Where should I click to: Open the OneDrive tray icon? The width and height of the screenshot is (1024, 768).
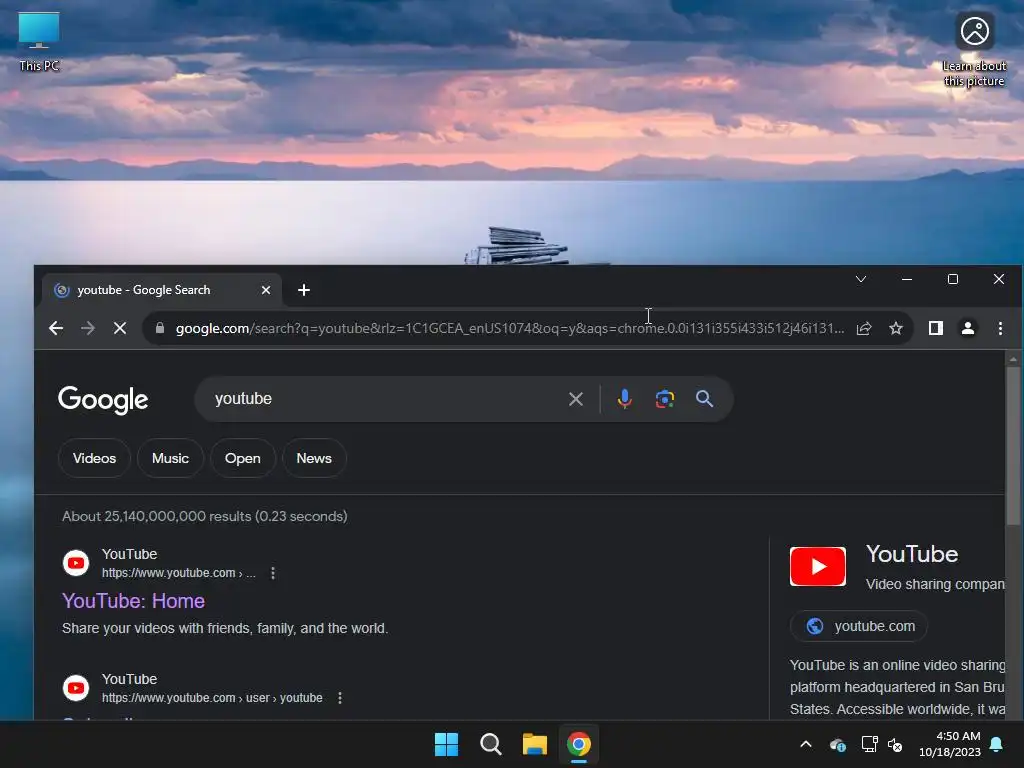pyautogui.click(x=838, y=744)
